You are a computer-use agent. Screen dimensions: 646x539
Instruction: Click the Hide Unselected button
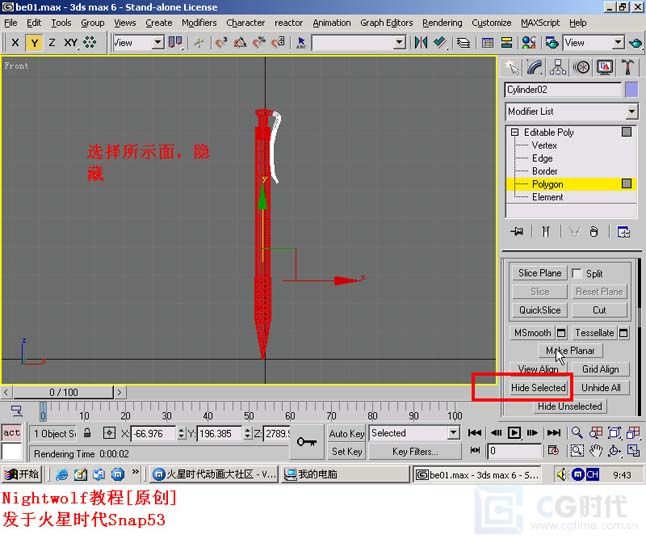point(570,406)
